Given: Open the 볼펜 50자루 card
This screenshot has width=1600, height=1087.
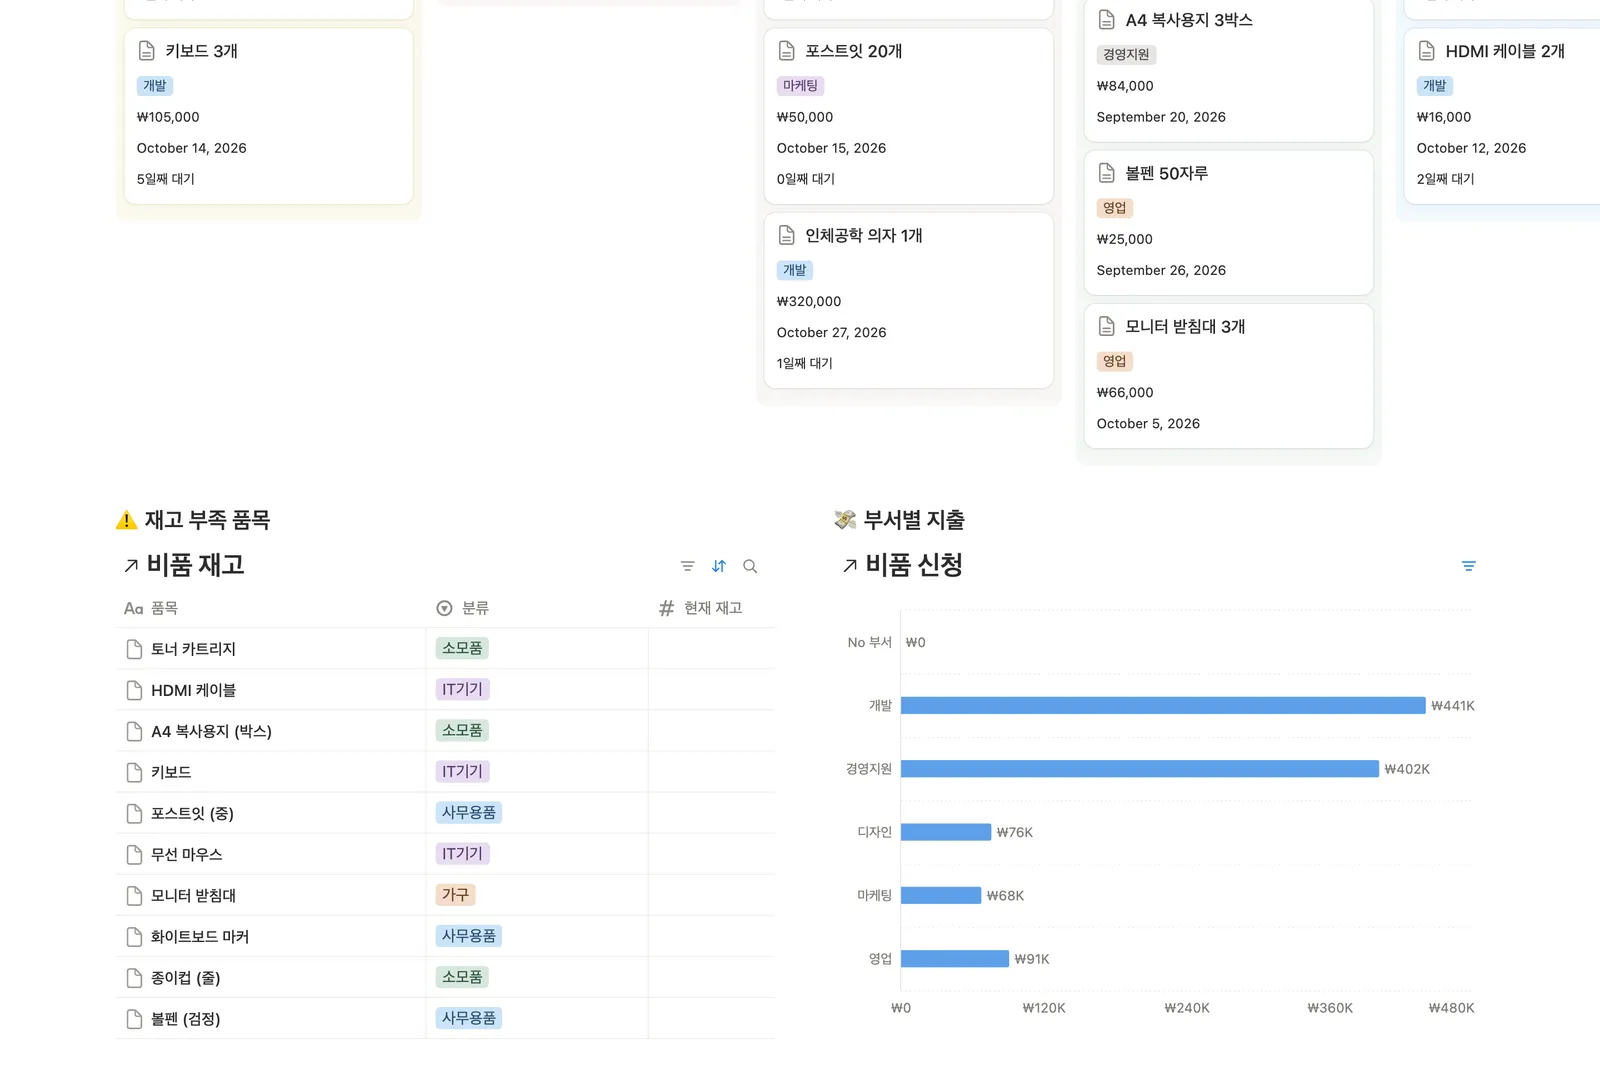Looking at the screenshot, I should [1229, 222].
